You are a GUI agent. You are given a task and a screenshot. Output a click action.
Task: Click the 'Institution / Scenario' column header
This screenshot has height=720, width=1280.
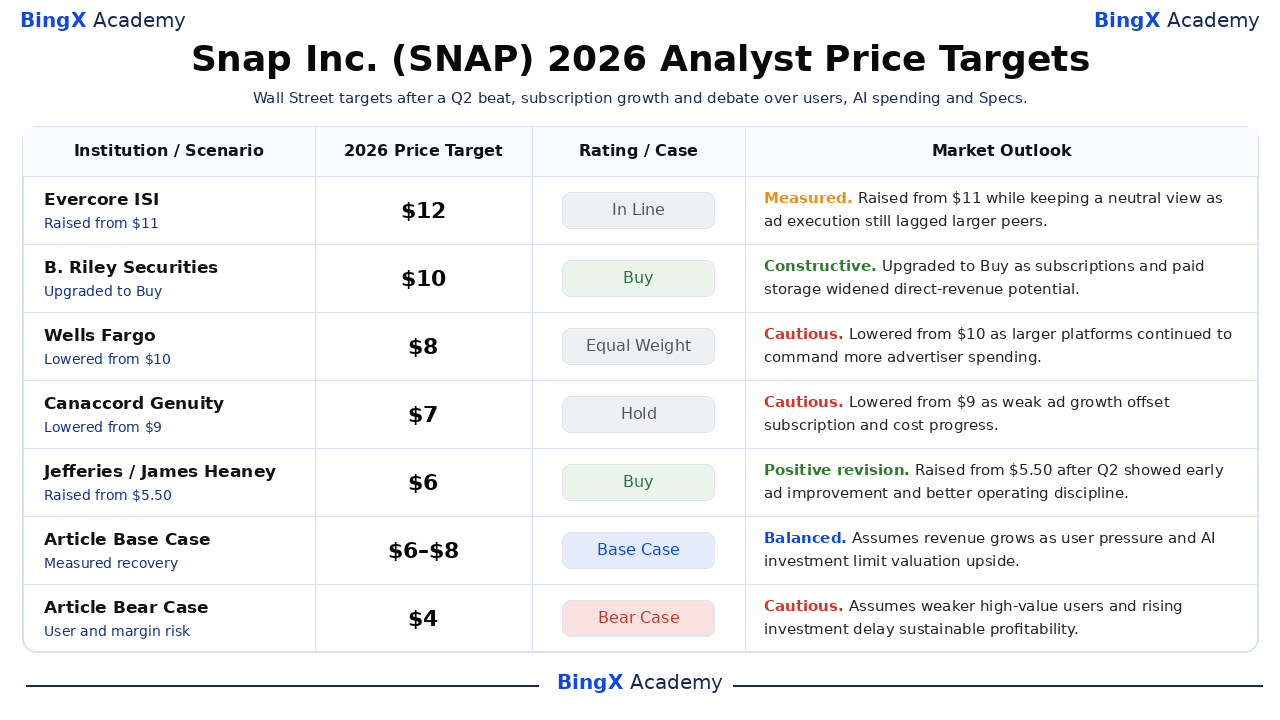169,151
